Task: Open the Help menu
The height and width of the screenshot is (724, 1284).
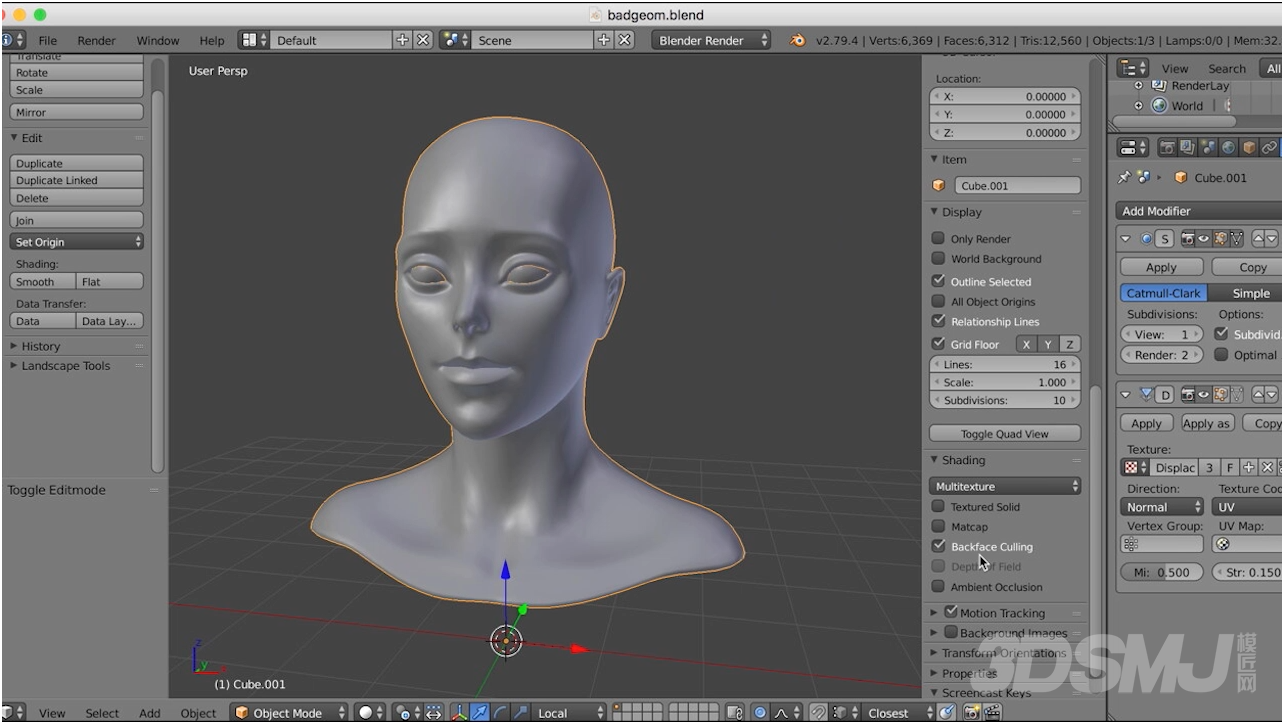Action: click(x=212, y=41)
